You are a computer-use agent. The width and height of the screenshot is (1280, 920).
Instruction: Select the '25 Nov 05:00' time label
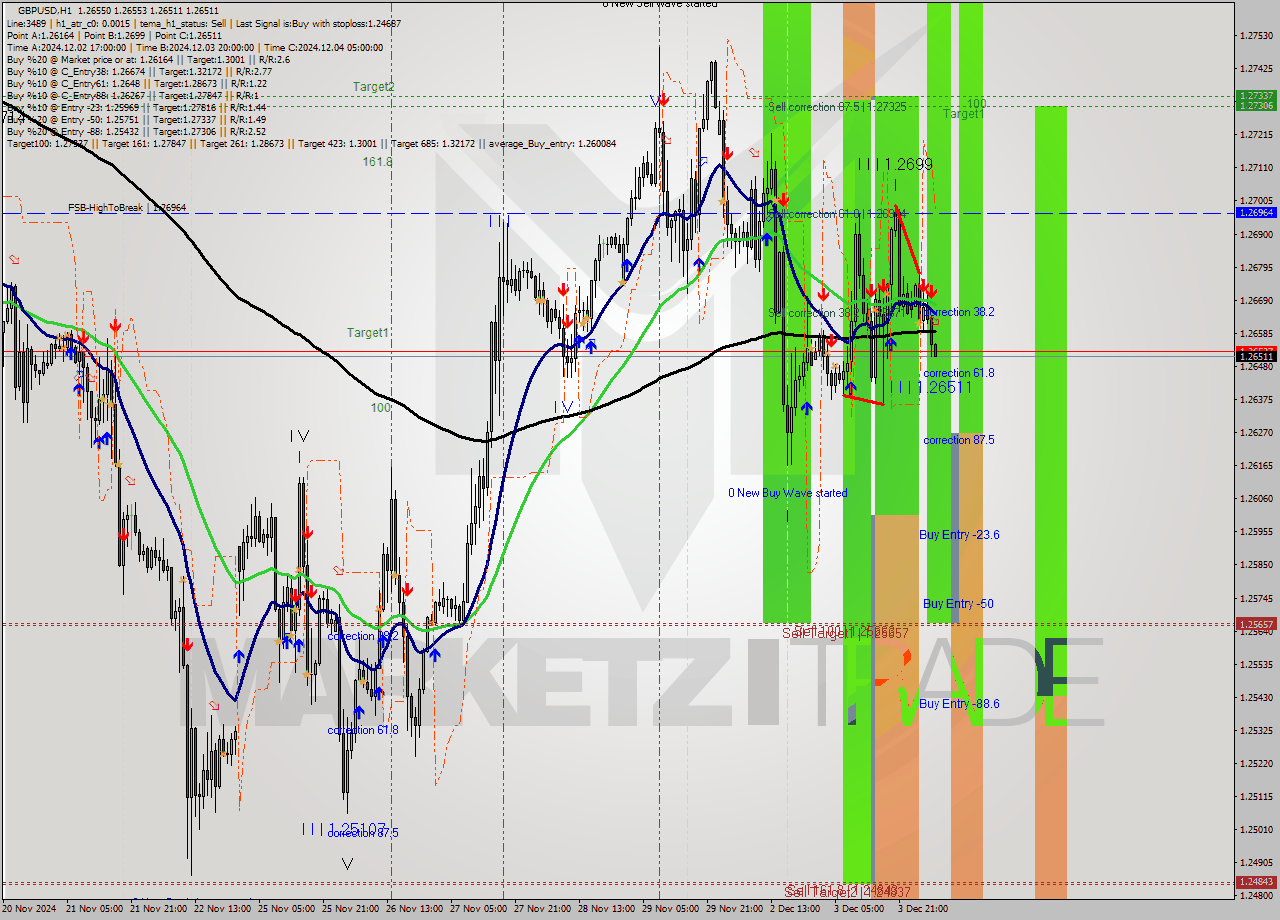[287, 909]
